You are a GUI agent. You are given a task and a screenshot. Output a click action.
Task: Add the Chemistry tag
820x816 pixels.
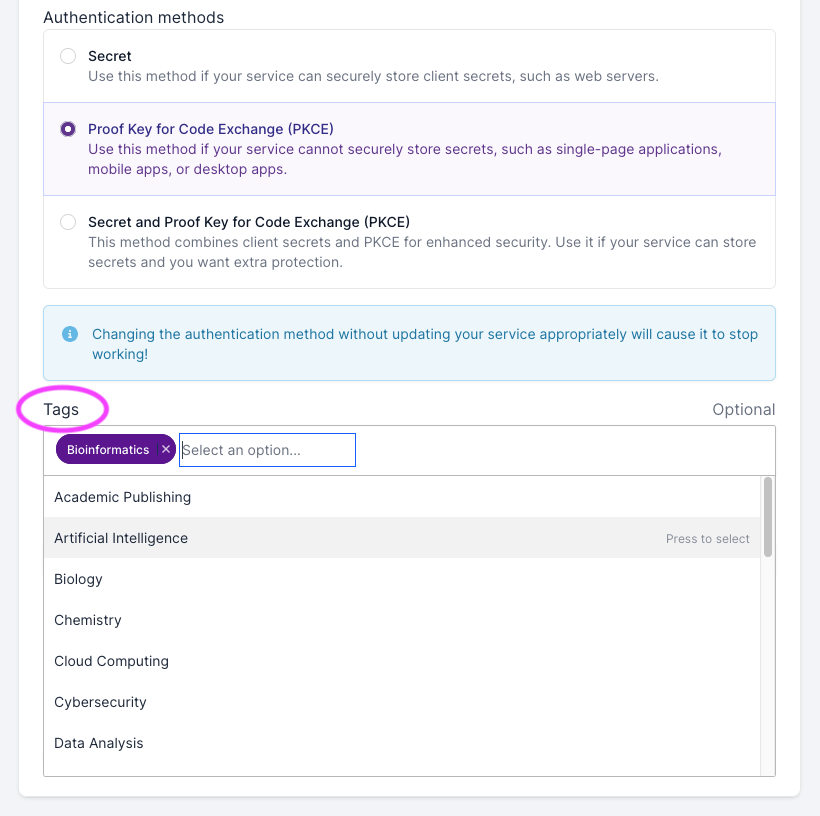[87, 620]
